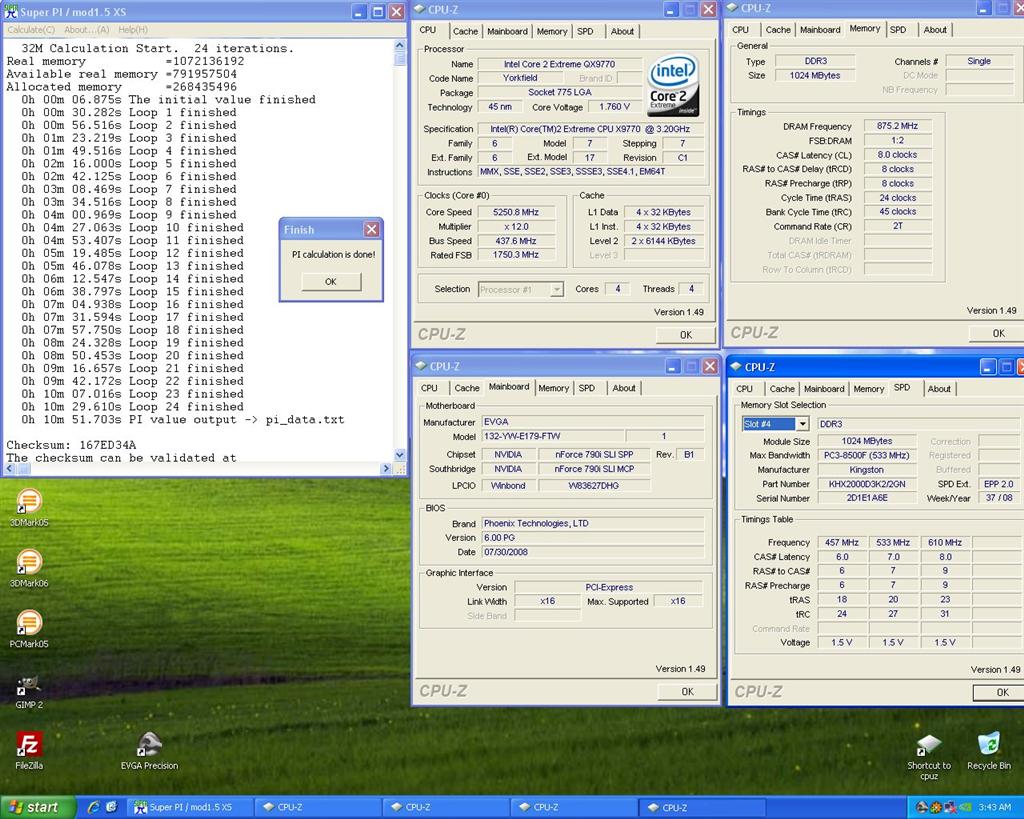This screenshot has width=1024, height=819.
Task: Switch to the Memory tab in the CPU window
Action: [552, 31]
